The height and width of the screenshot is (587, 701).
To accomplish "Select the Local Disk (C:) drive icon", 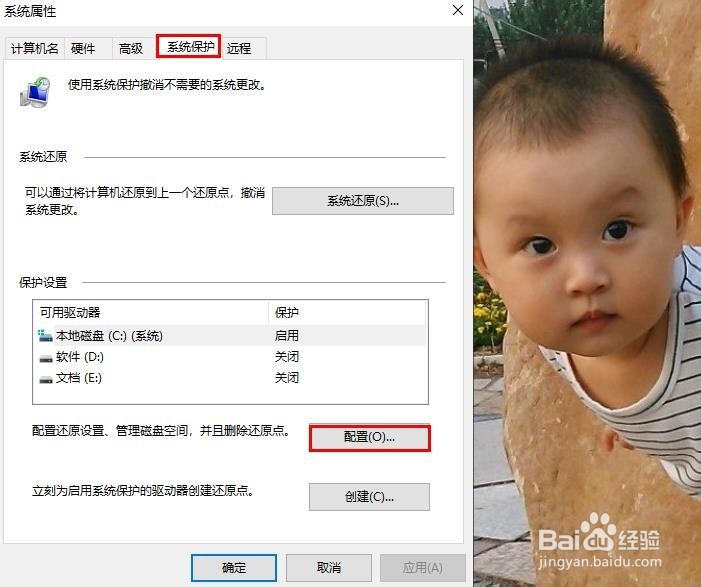I will [45, 336].
